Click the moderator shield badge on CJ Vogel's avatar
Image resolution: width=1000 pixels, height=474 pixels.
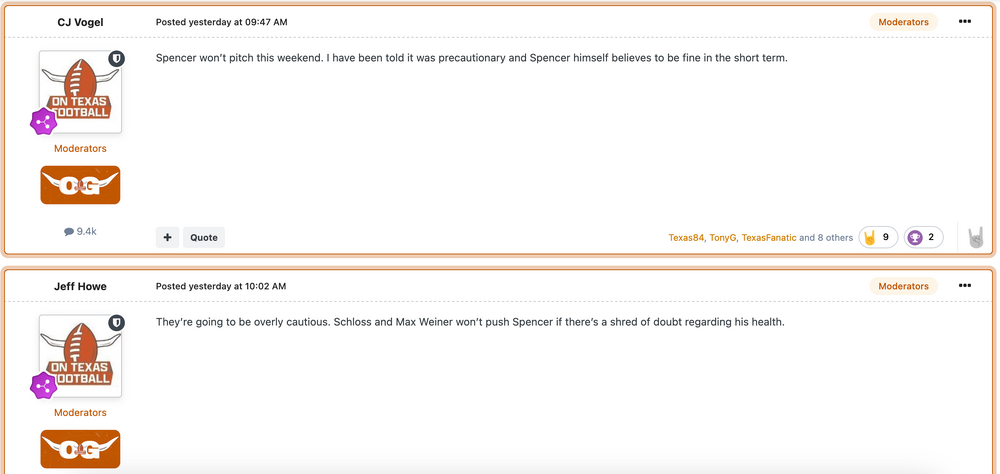pos(116,60)
